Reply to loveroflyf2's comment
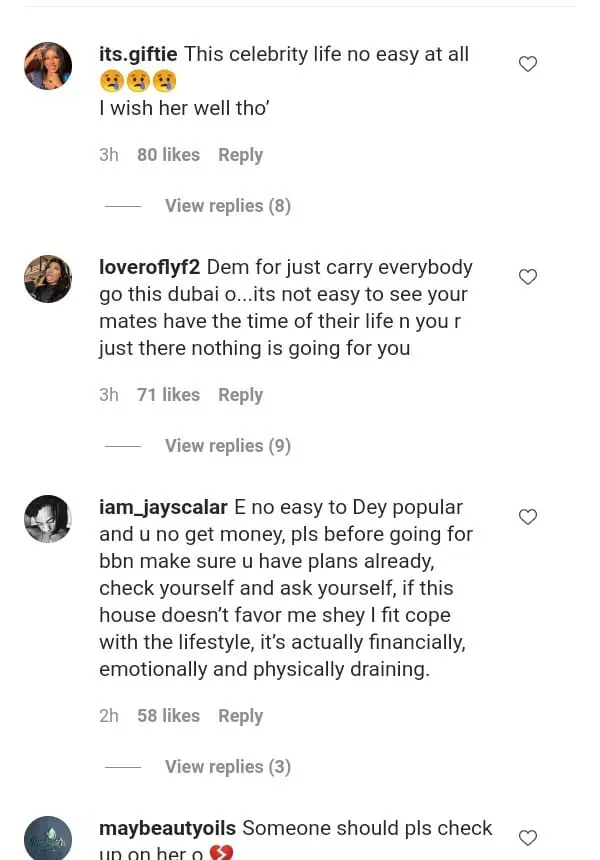This screenshot has width=600, height=860. coord(240,395)
